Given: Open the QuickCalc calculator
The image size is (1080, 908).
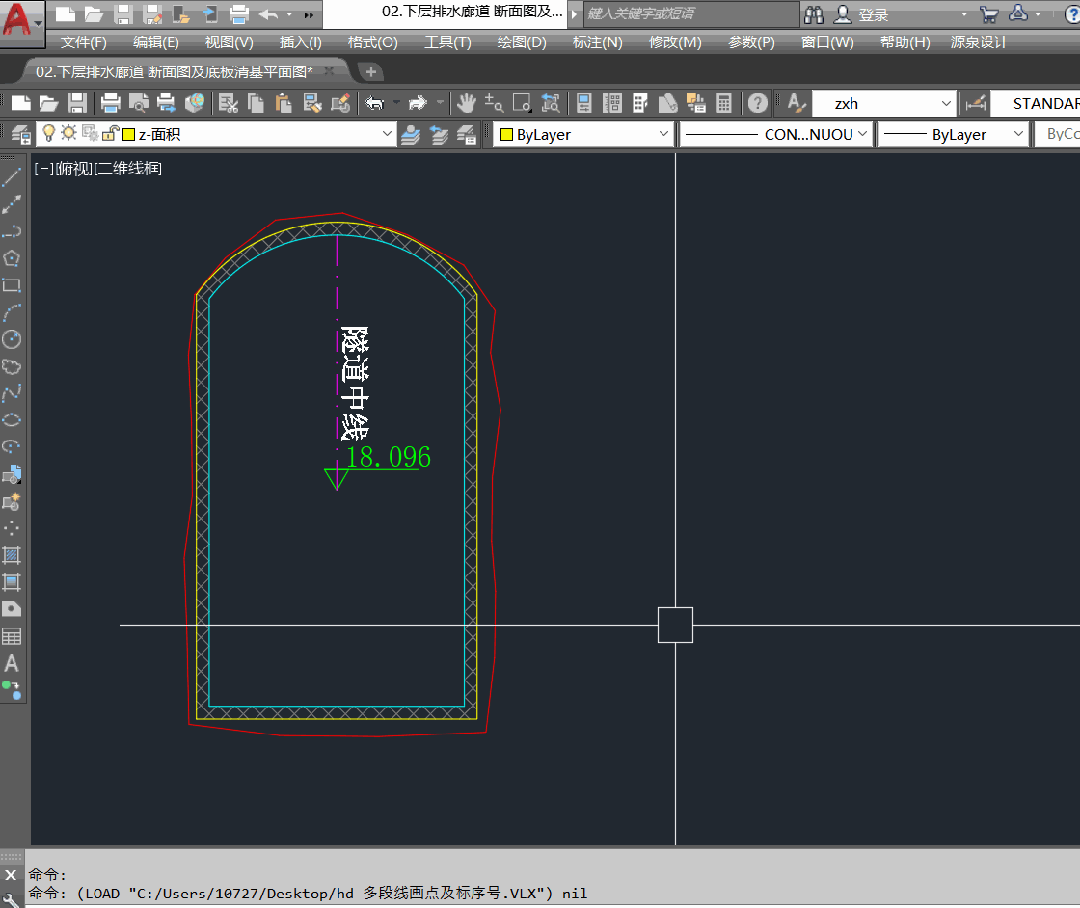Looking at the screenshot, I should (x=725, y=103).
